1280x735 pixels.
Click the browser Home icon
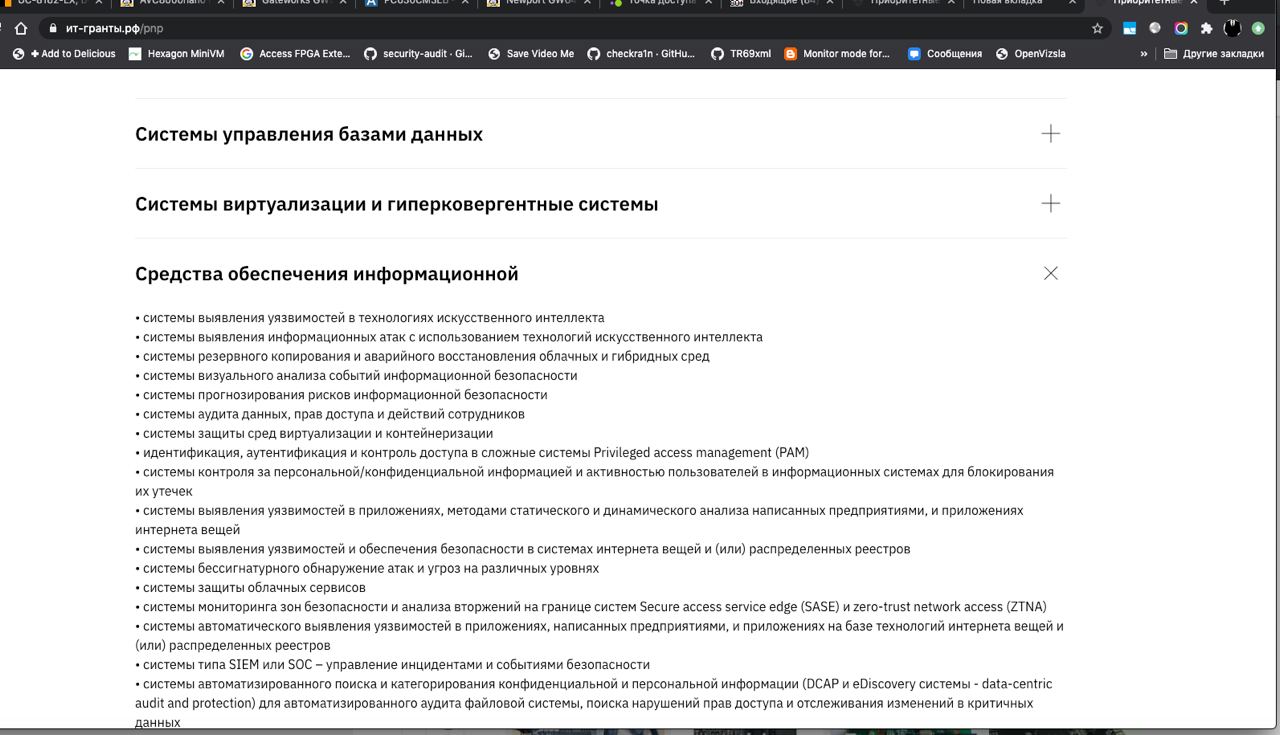click(20, 29)
